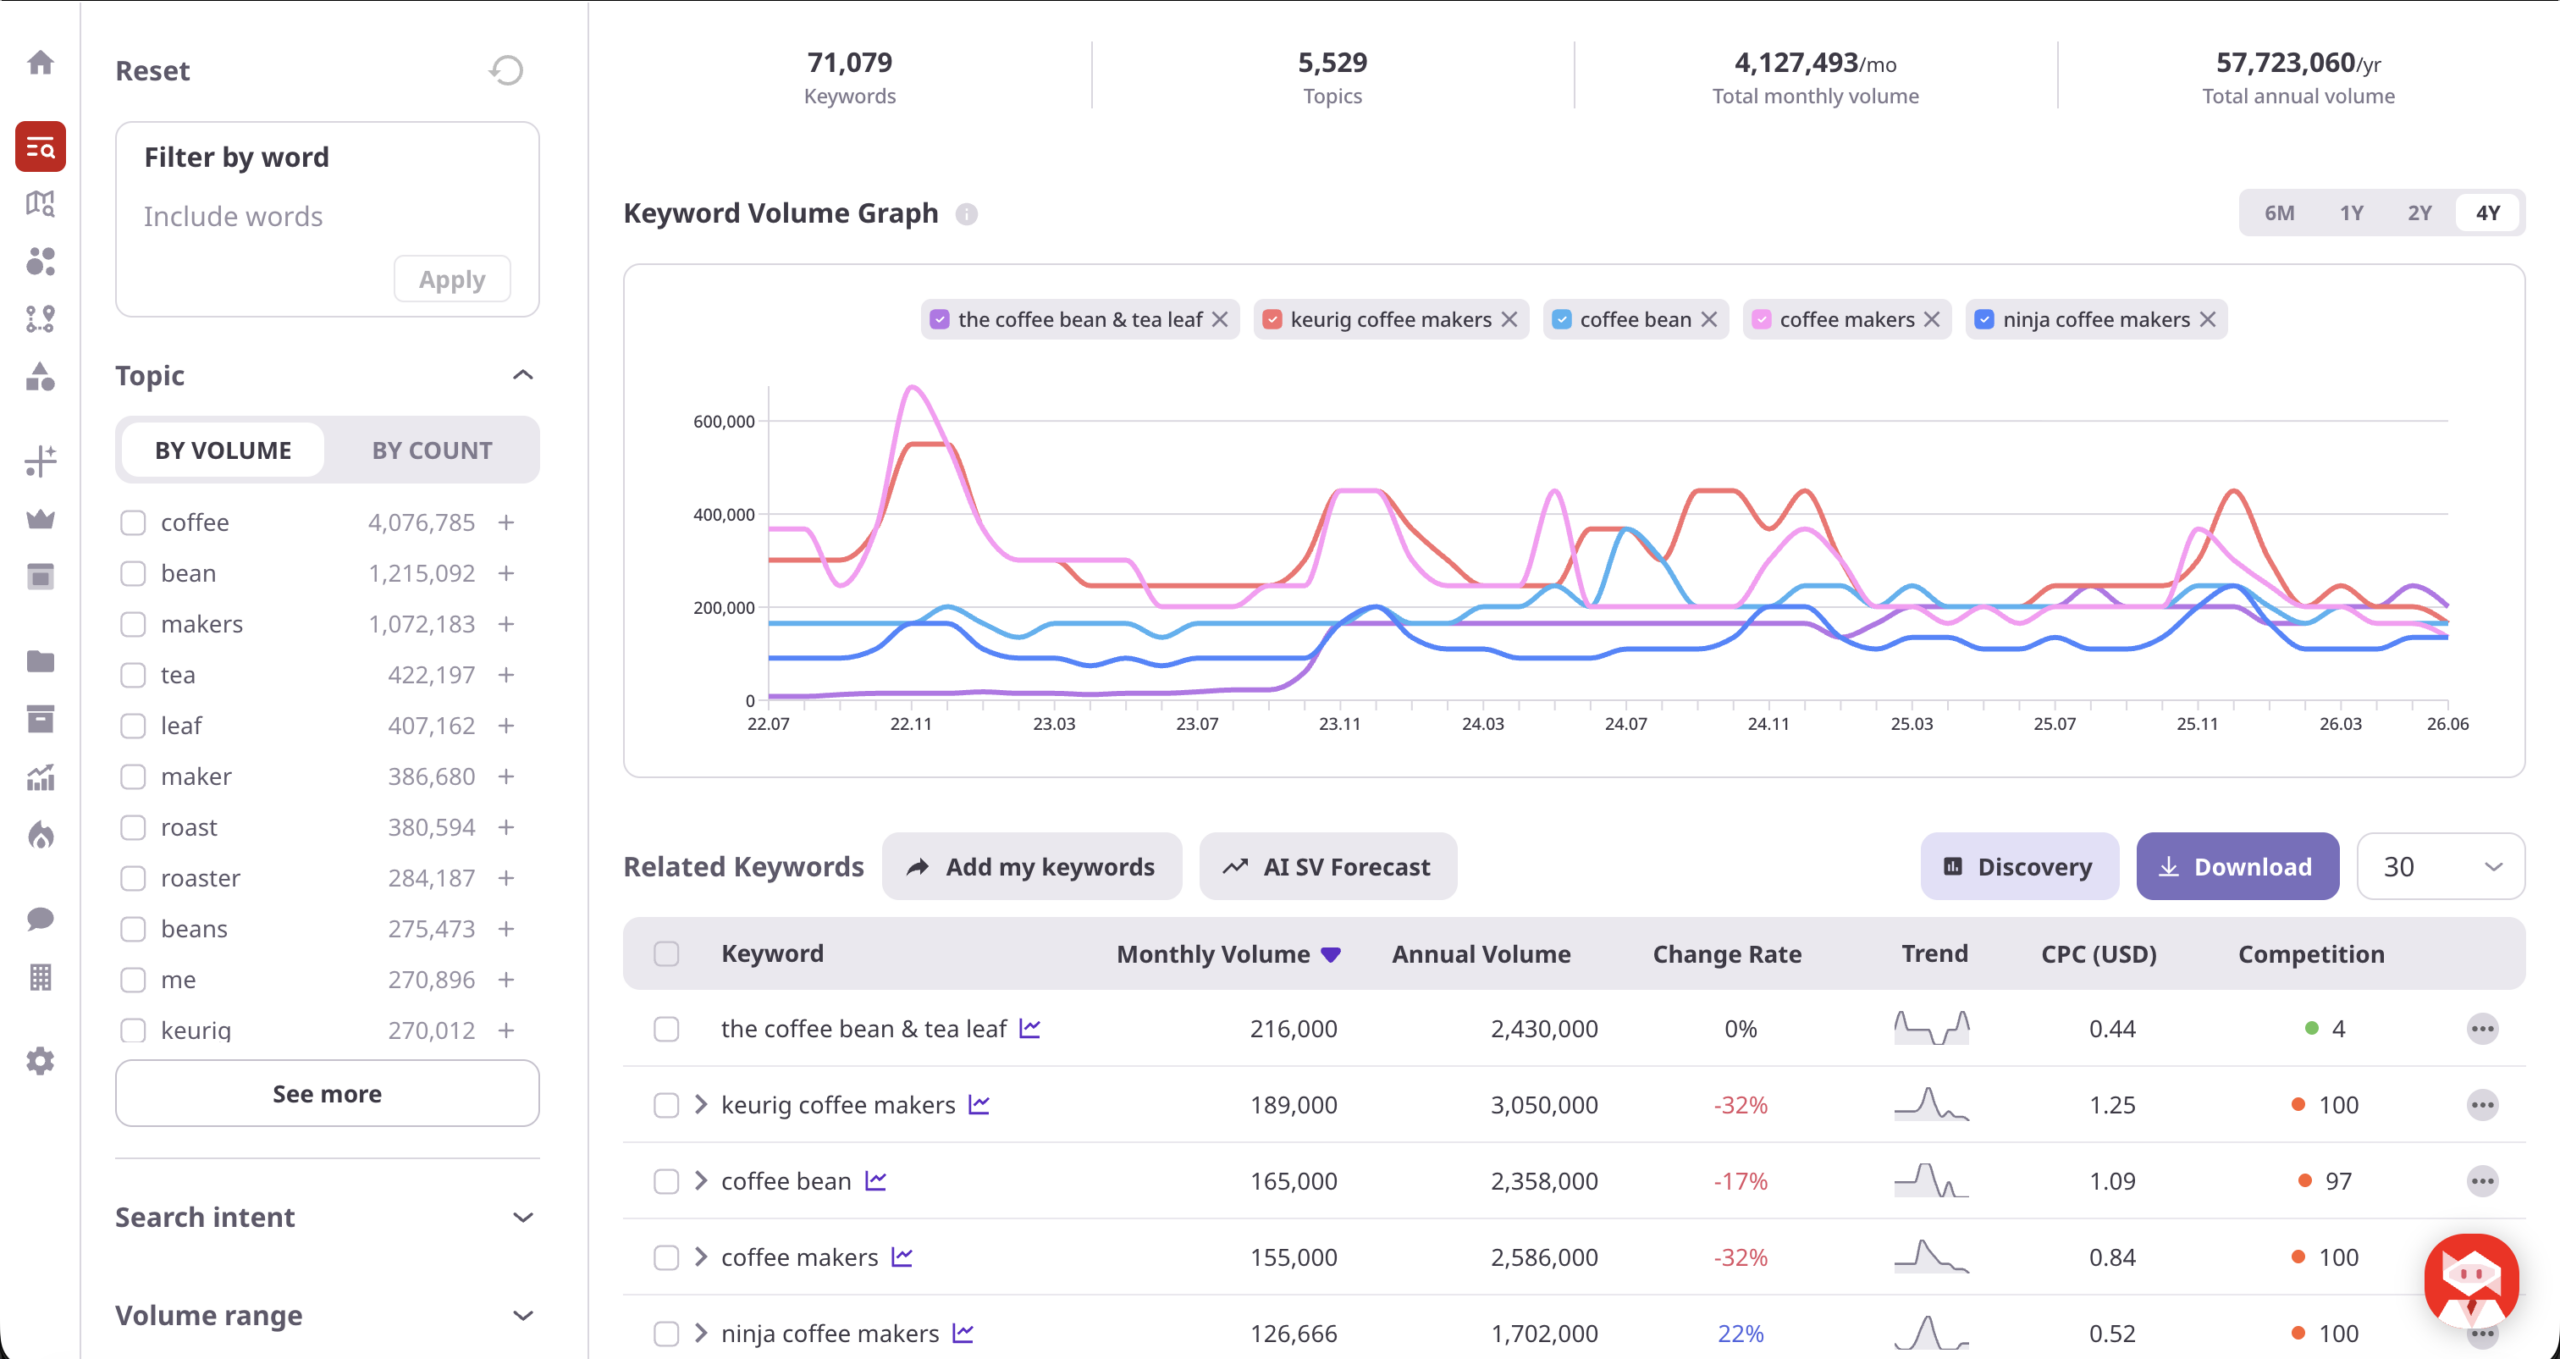Open the map search sidebar icon
The height and width of the screenshot is (1359, 2560).
[x=40, y=204]
